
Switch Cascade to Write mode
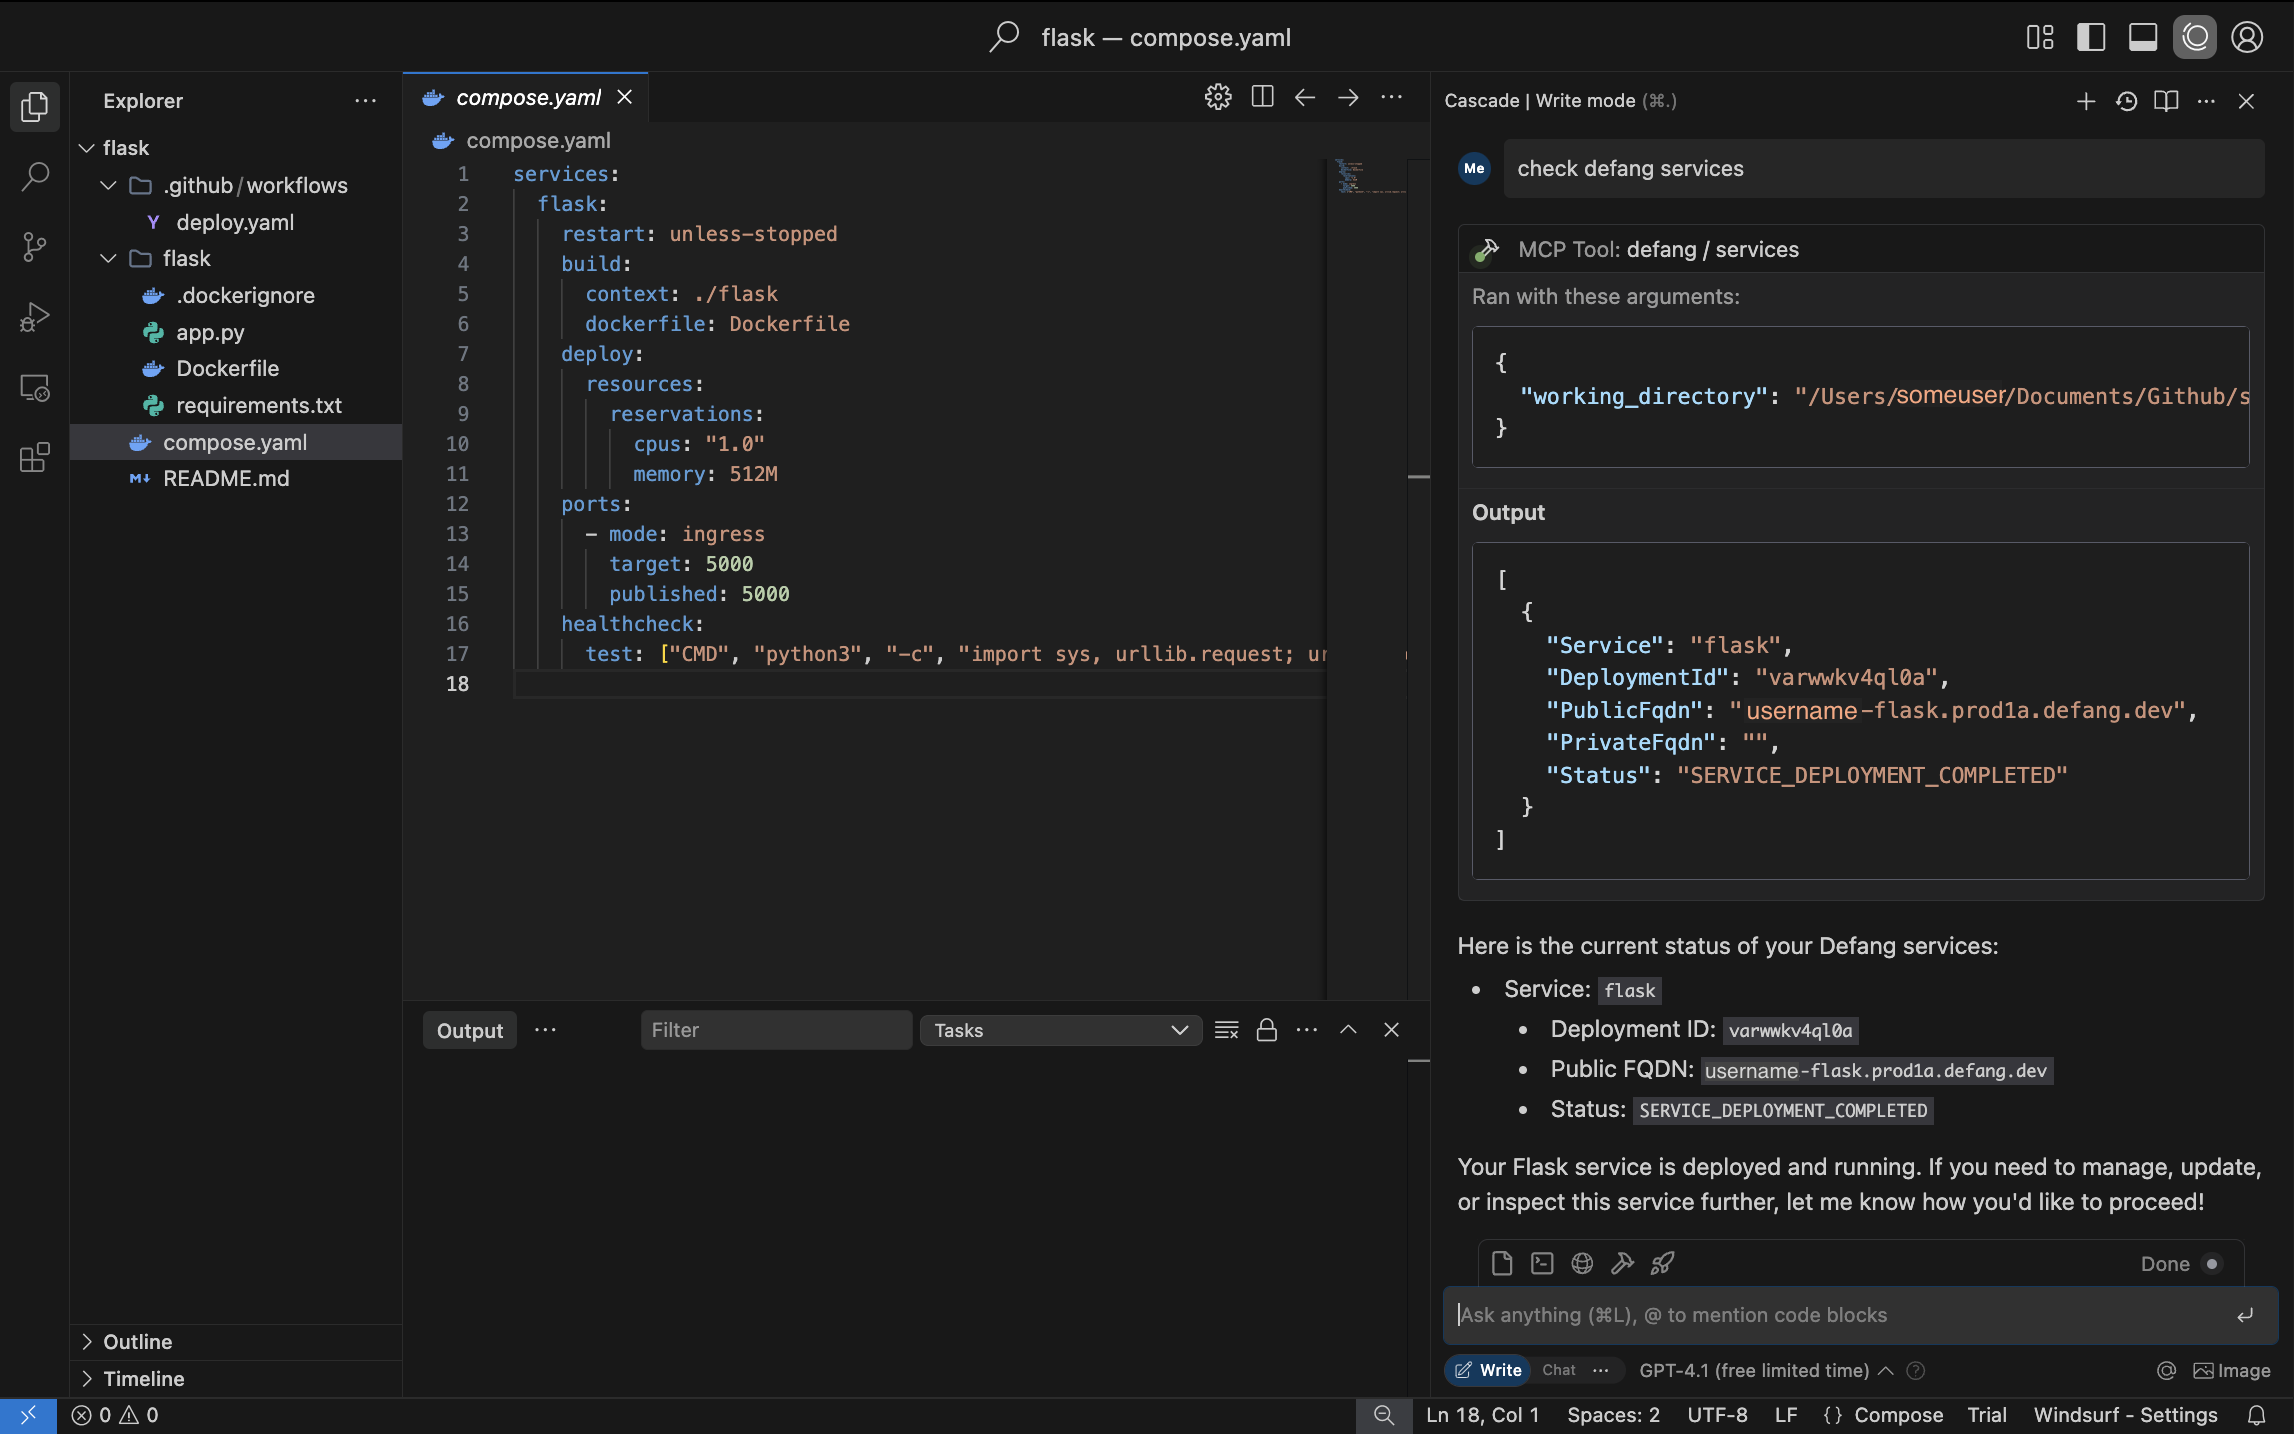pos(1488,1370)
